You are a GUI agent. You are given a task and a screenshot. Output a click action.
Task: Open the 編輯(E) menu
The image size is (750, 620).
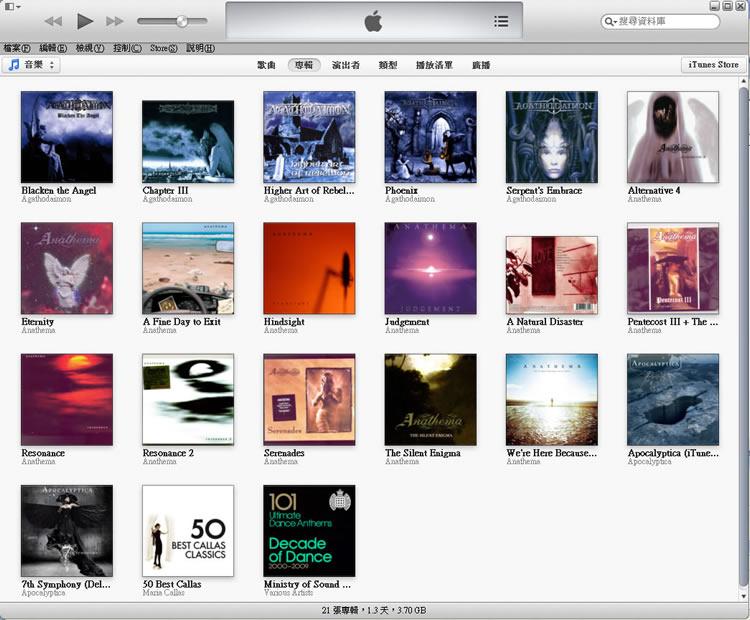[53, 48]
